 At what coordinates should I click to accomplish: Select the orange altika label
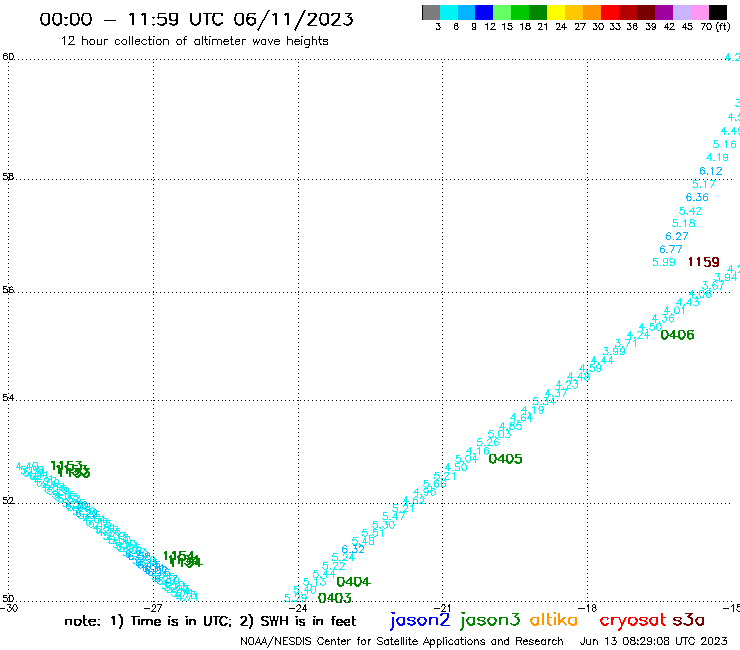coord(554,619)
